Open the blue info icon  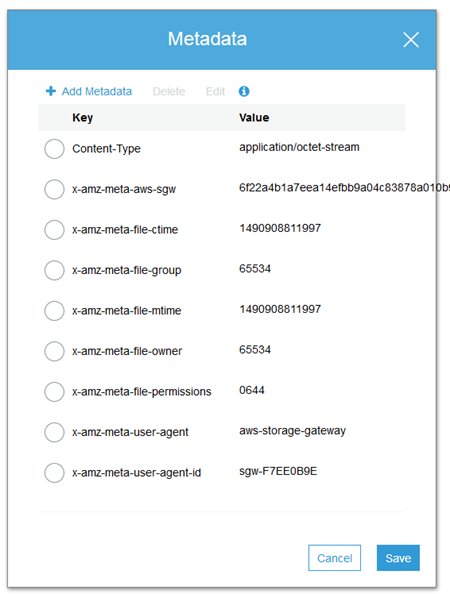pyautogui.click(x=244, y=91)
